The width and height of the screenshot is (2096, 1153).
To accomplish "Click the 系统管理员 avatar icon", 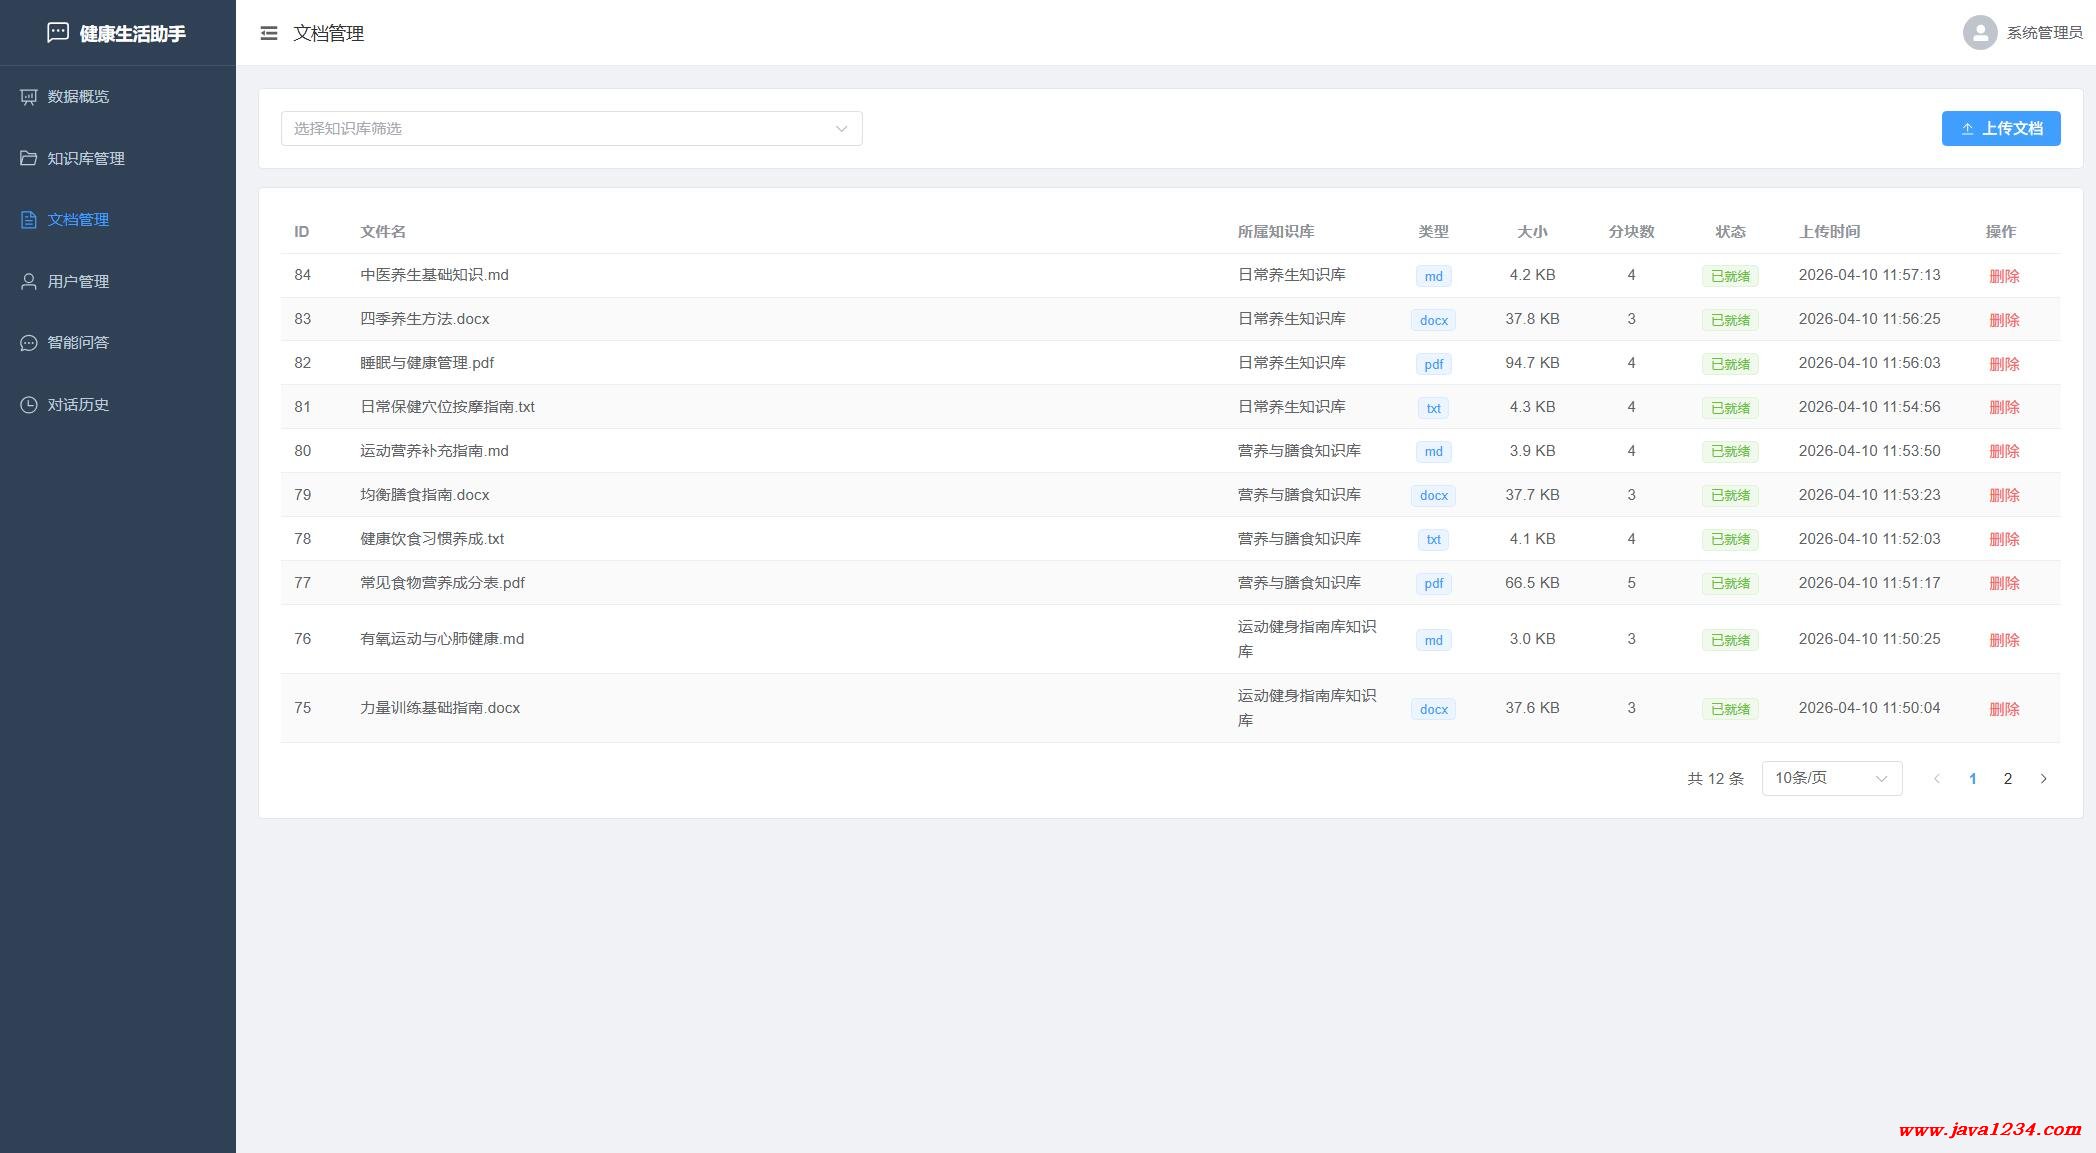I will (x=1979, y=33).
